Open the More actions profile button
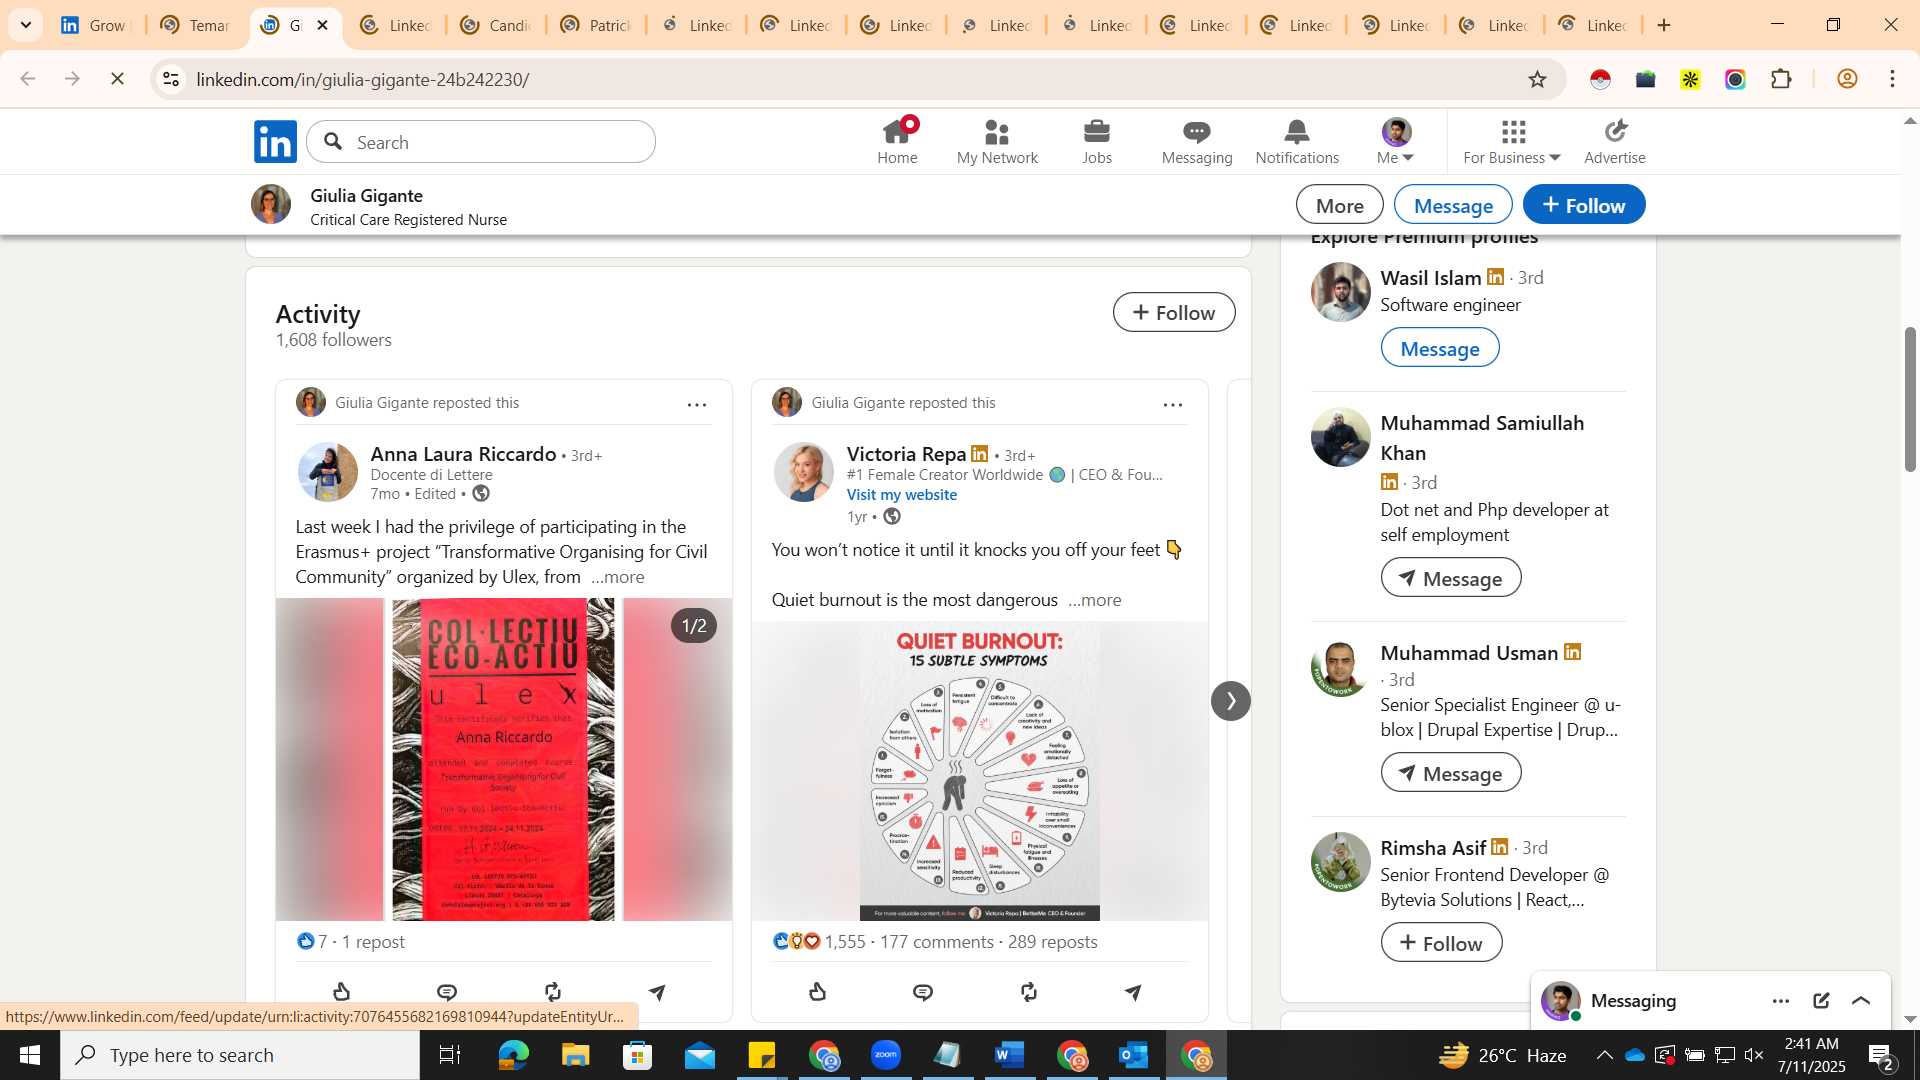Screen dimensions: 1920x1080 click(1339, 205)
